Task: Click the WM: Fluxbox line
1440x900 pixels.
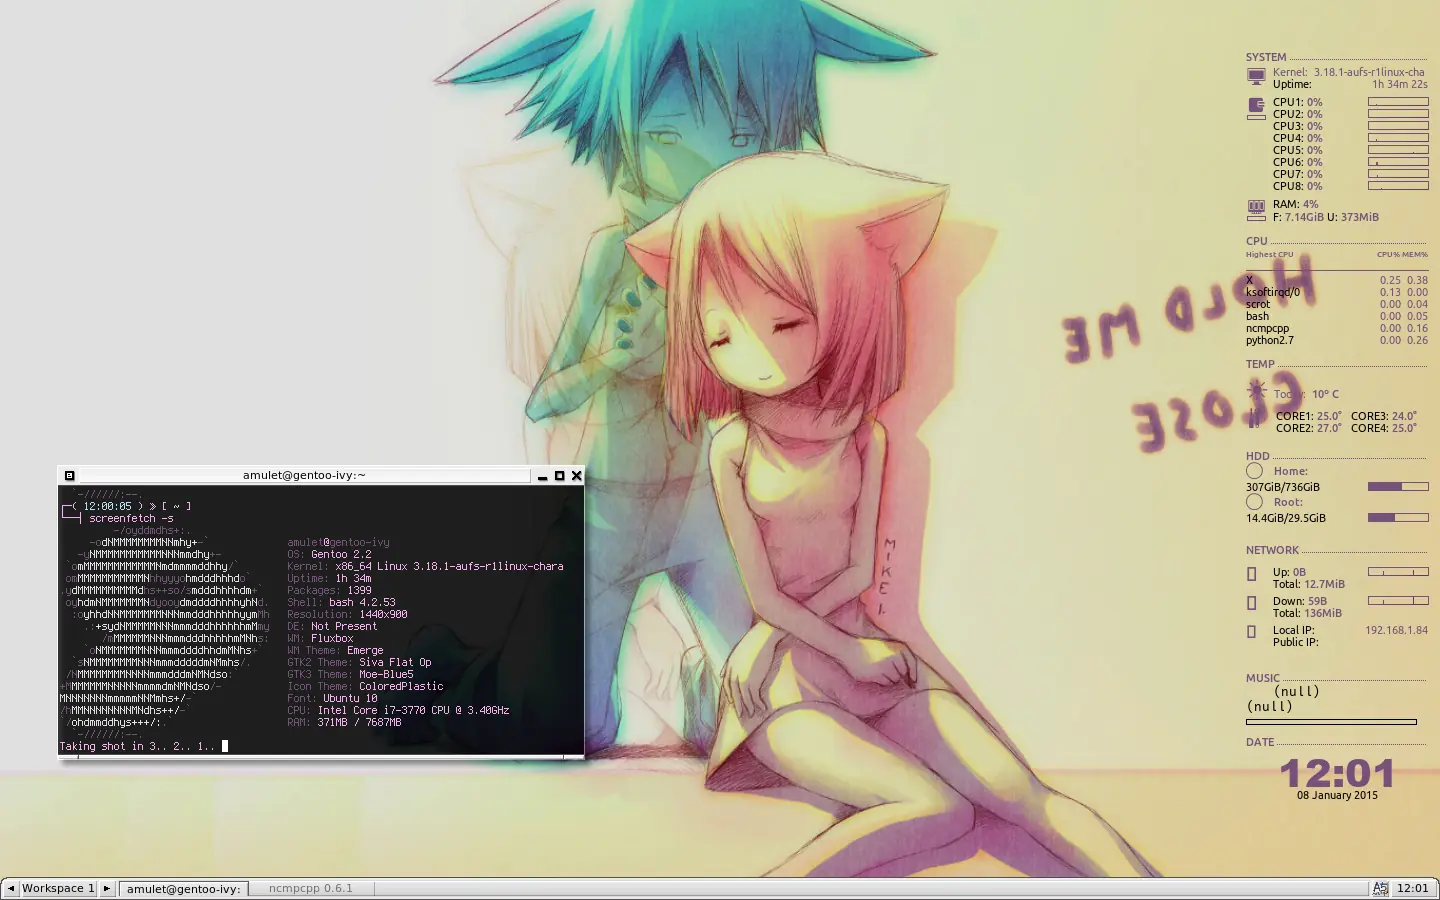Action: 320,638
